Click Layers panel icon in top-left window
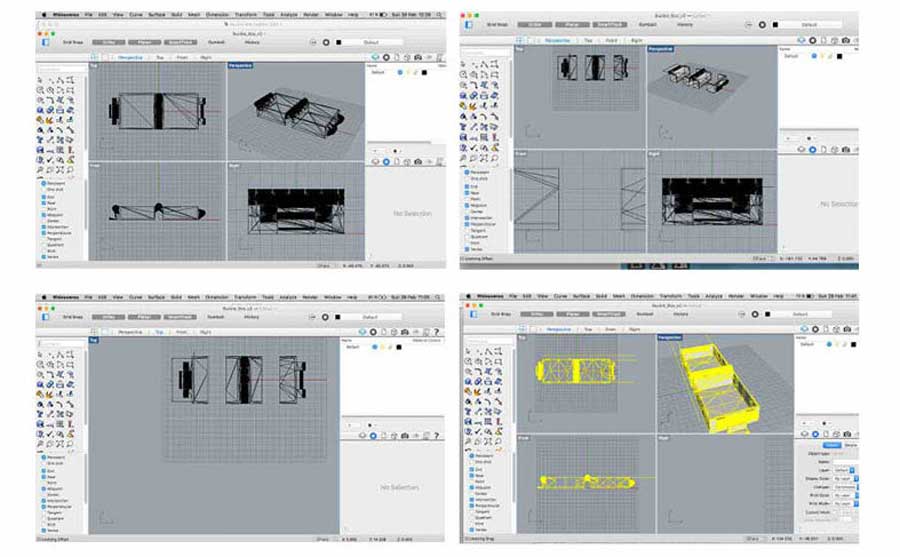 (x=375, y=57)
